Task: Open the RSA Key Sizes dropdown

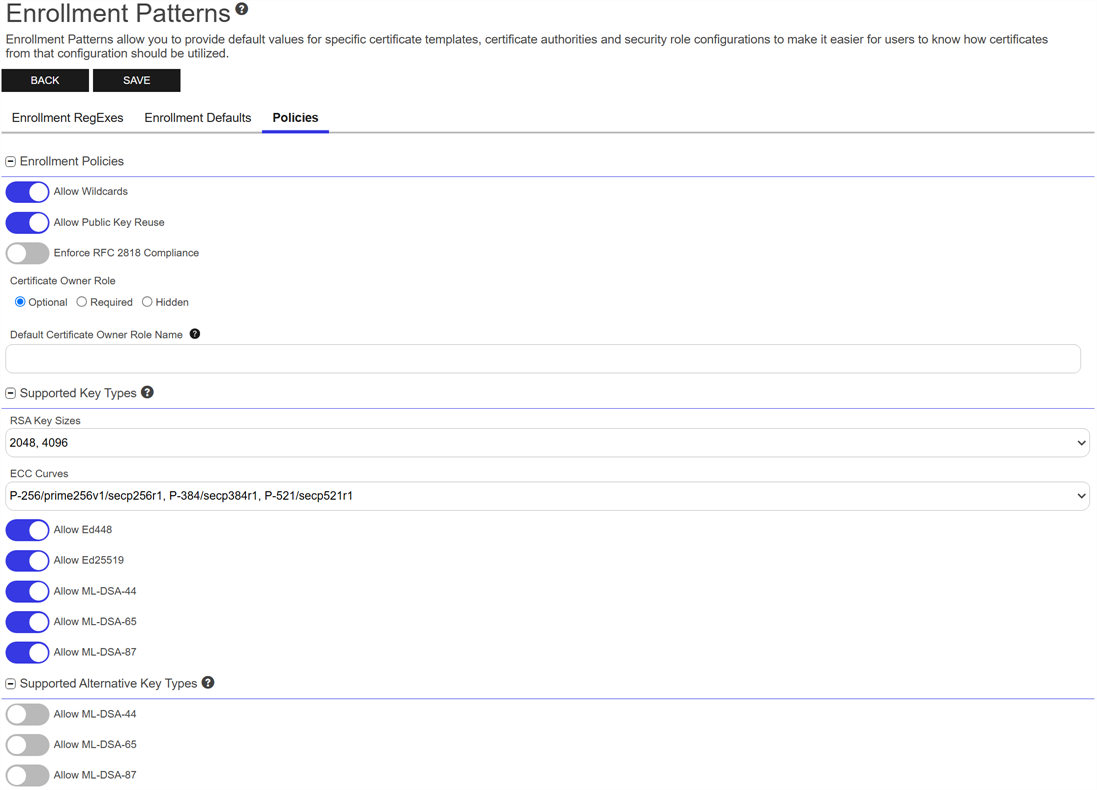Action: tap(547, 442)
